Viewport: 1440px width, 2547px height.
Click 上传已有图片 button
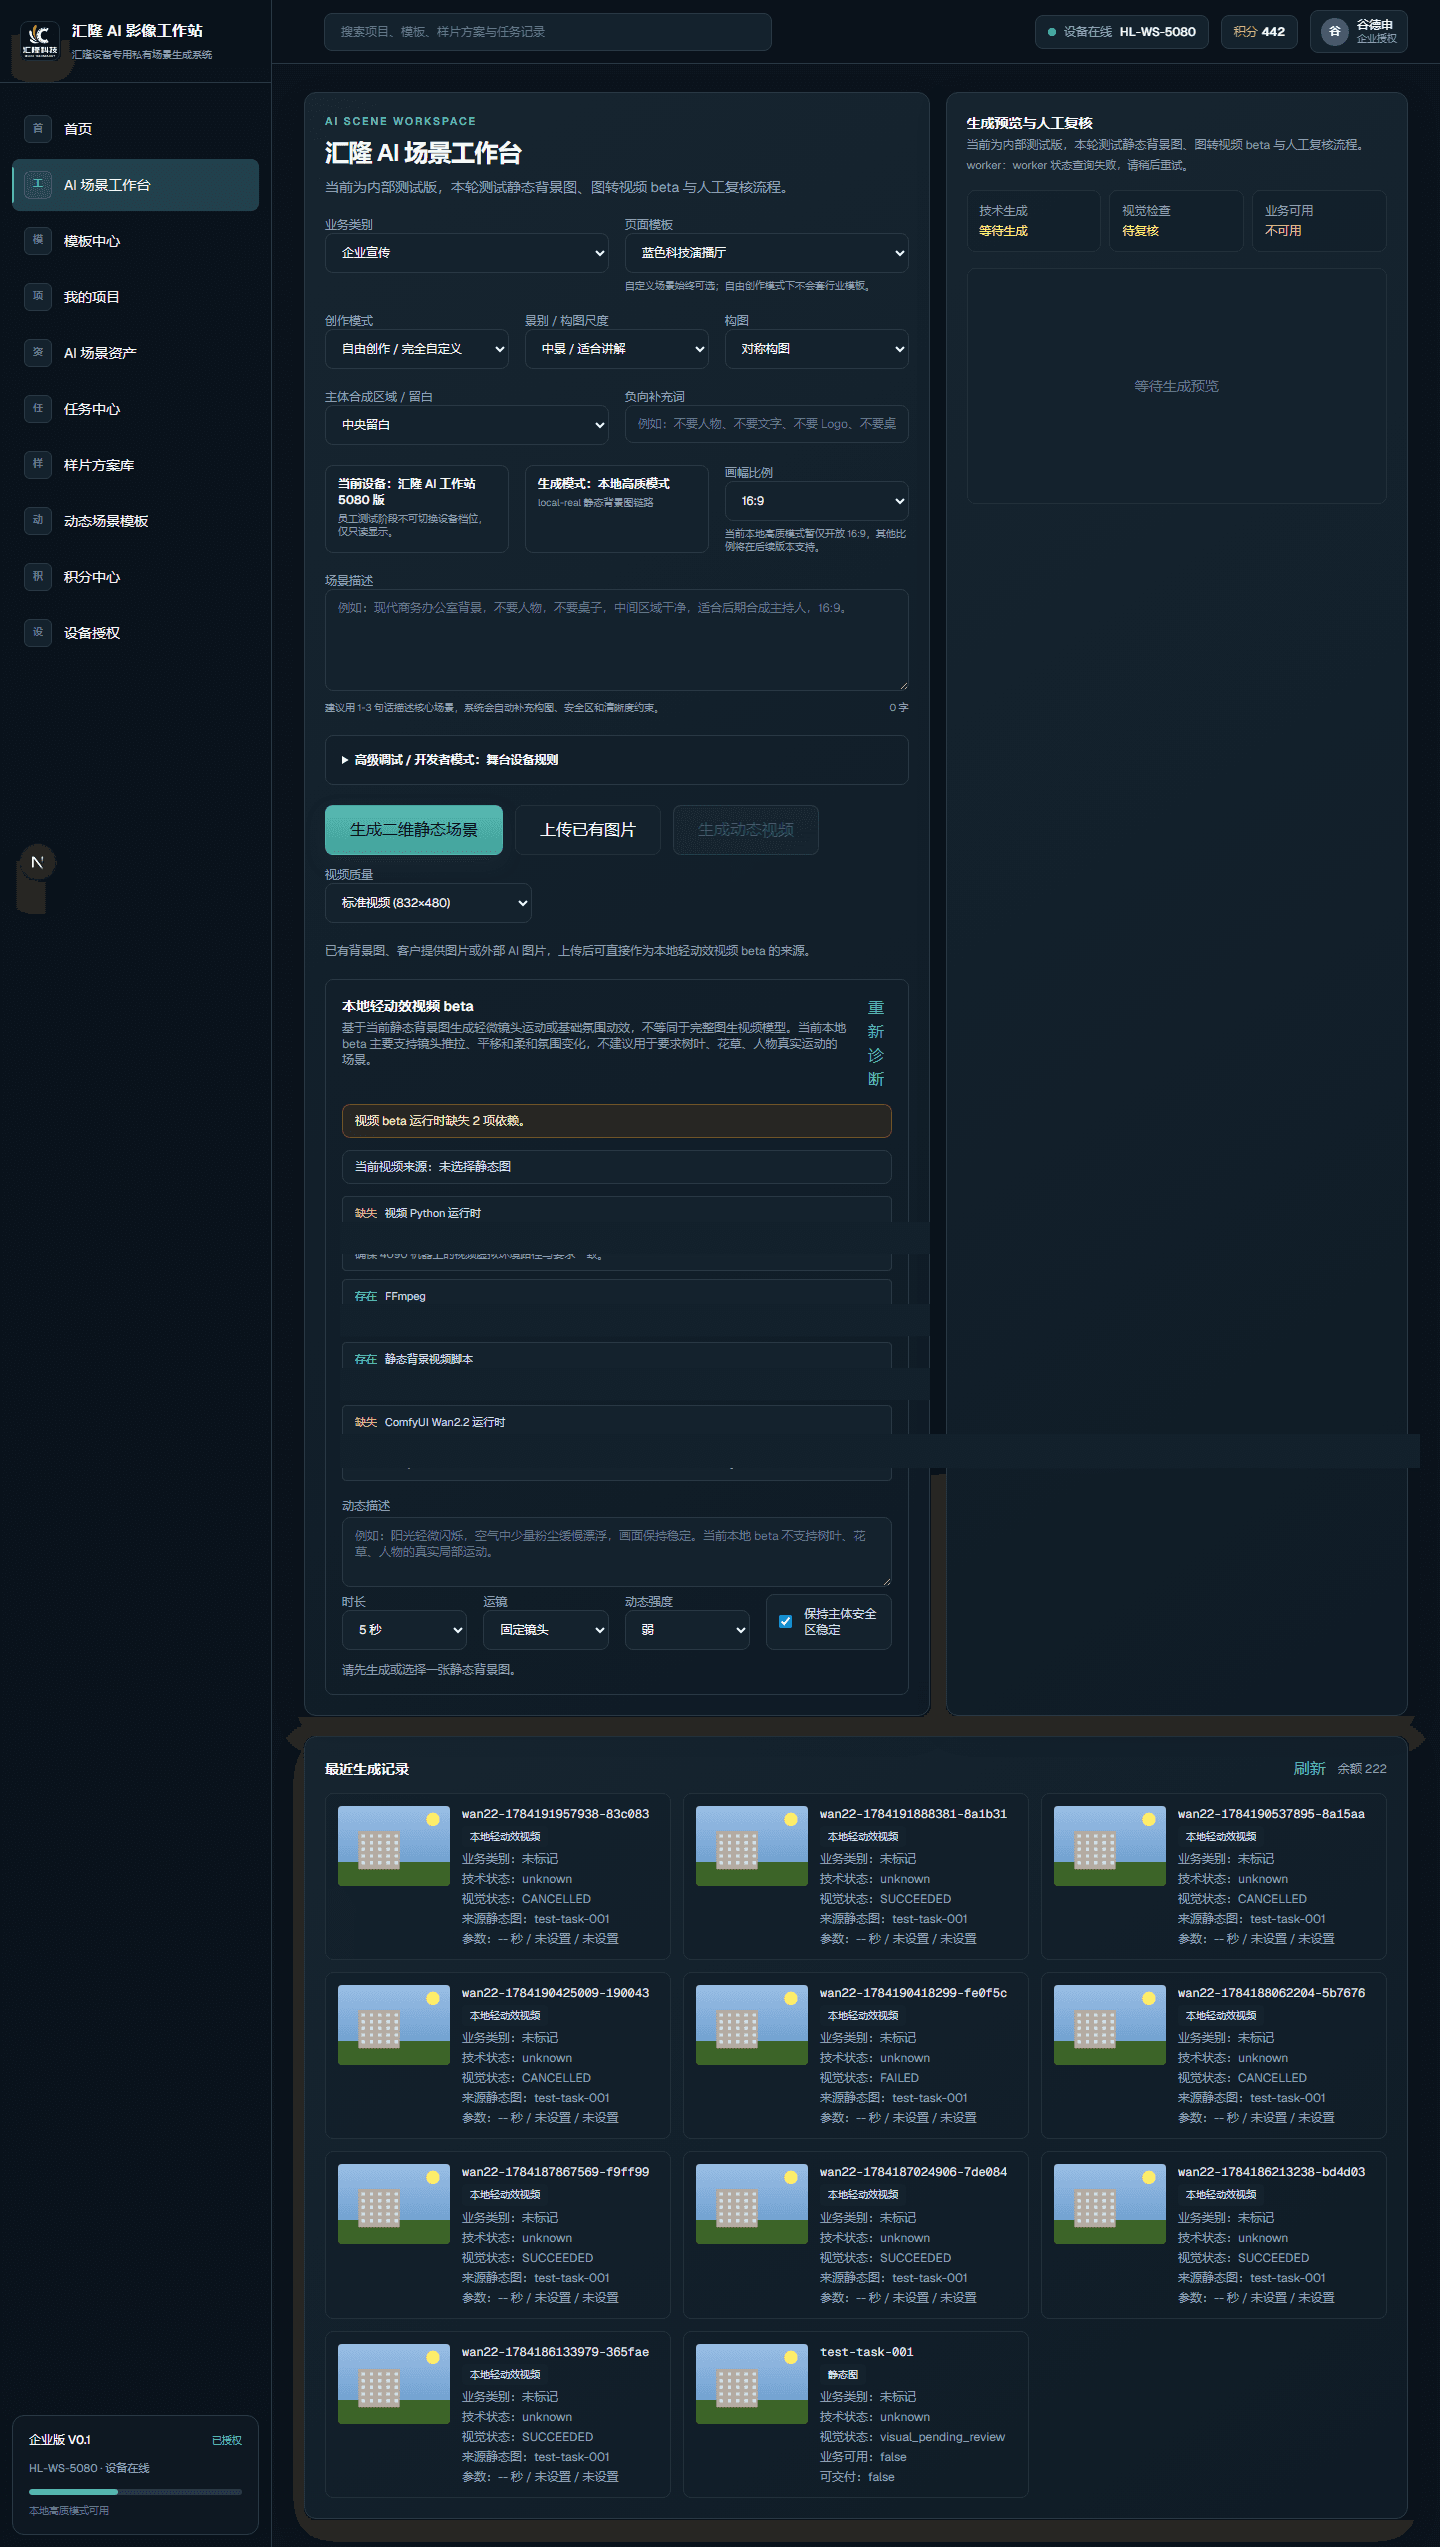coord(588,830)
